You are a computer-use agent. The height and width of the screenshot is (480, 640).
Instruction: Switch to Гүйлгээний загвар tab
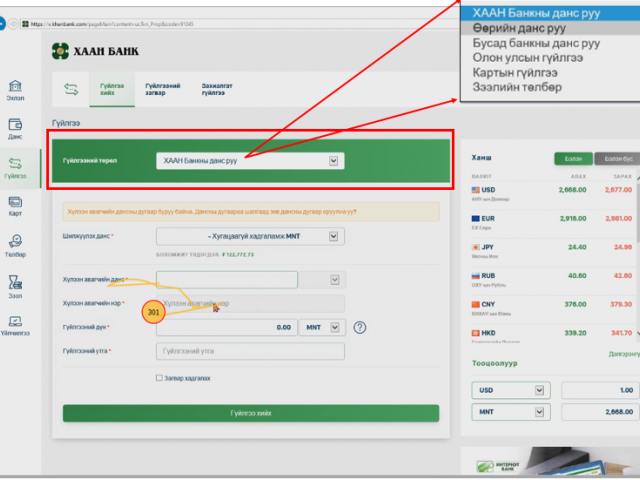(x=163, y=89)
